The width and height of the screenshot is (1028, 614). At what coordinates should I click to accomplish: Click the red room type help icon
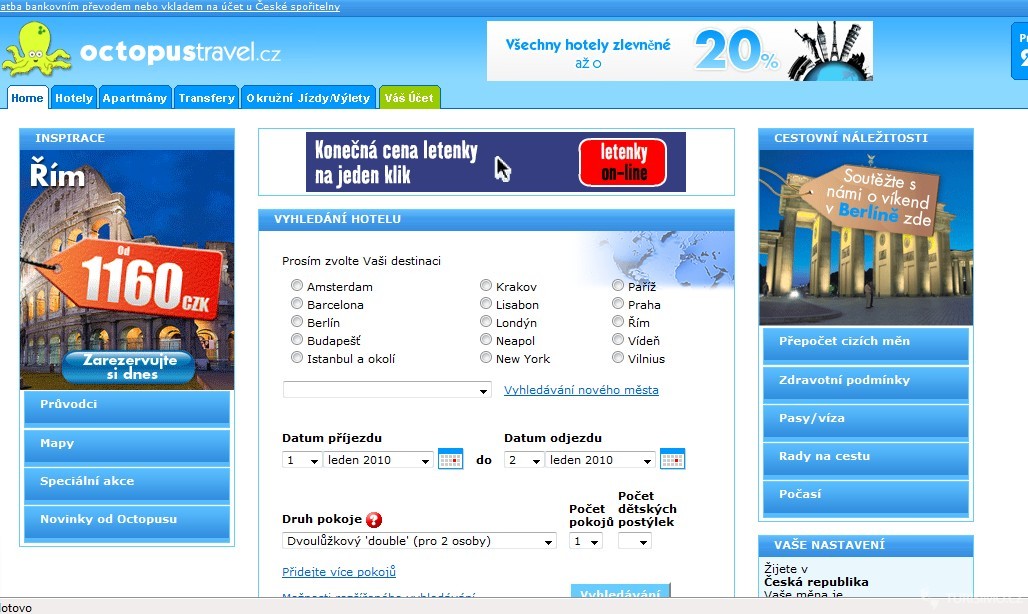pos(374,520)
